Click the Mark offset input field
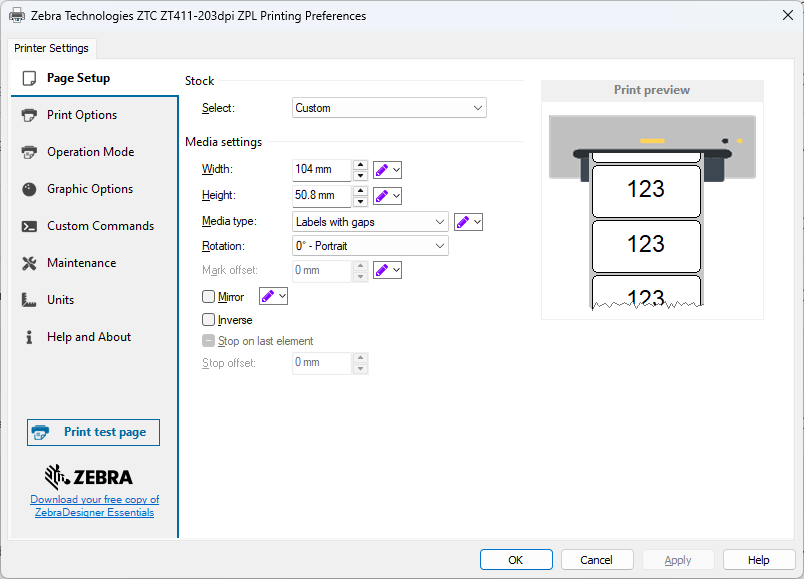This screenshot has width=804, height=579. [x=321, y=271]
